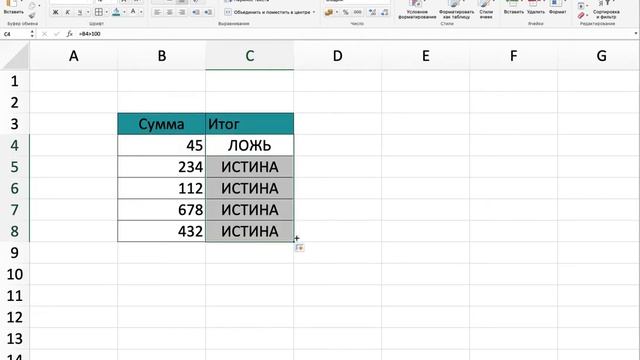Toggle bold formatting (Ж)

56,12
